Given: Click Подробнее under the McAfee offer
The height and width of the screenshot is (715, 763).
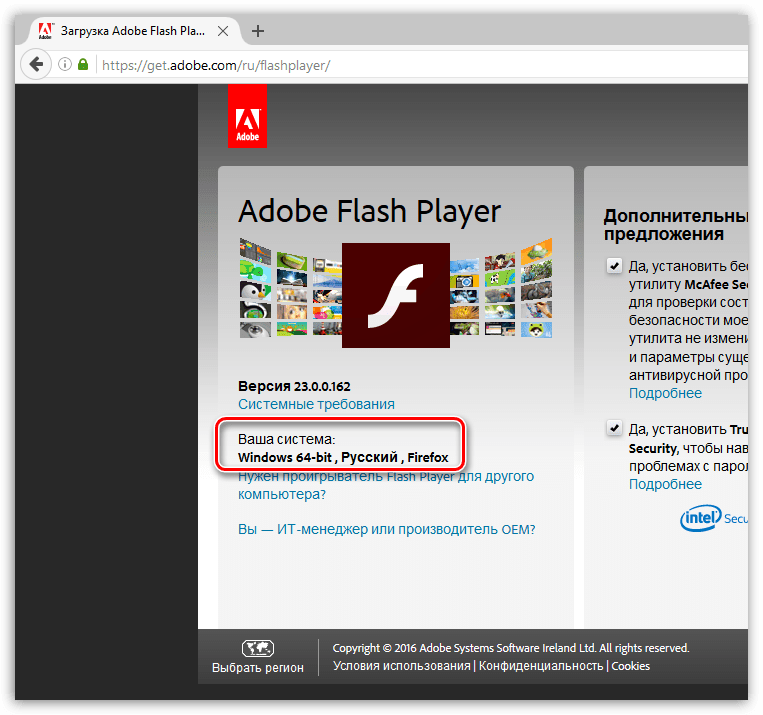Looking at the screenshot, I should (x=665, y=393).
